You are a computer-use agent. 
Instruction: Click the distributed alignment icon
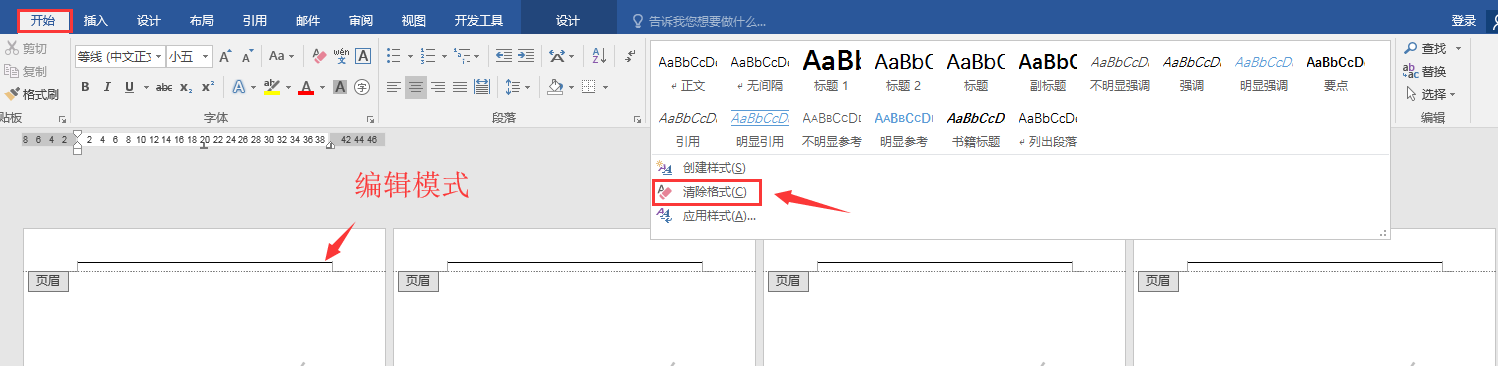tap(482, 87)
